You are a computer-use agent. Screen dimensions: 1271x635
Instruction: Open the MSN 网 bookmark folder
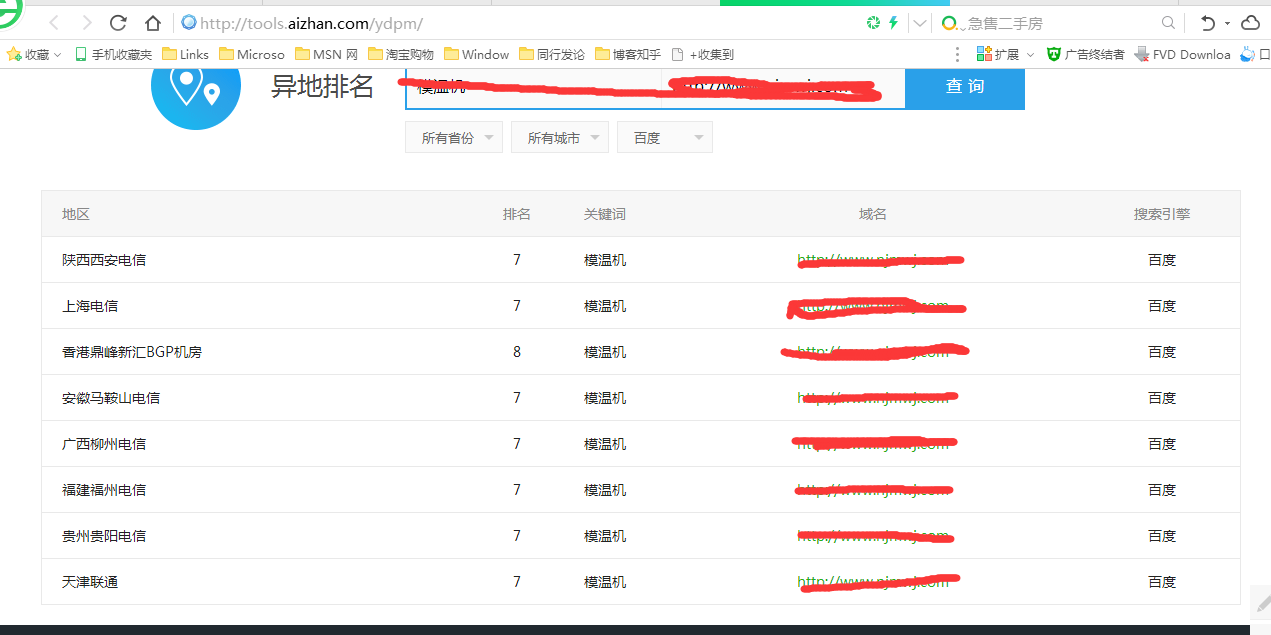pyautogui.click(x=326, y=54)
